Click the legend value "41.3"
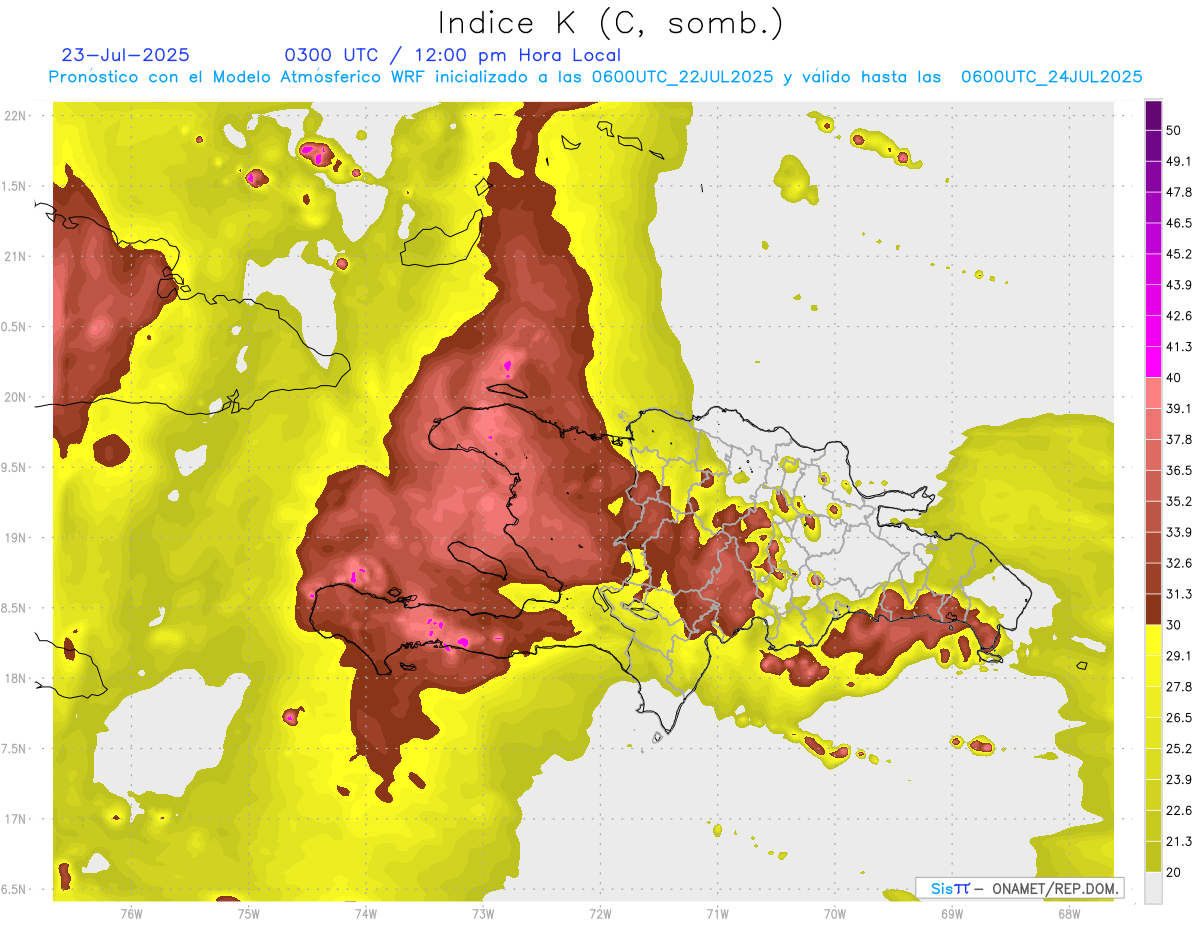 pyautogui.click(x=1179, y=347)
